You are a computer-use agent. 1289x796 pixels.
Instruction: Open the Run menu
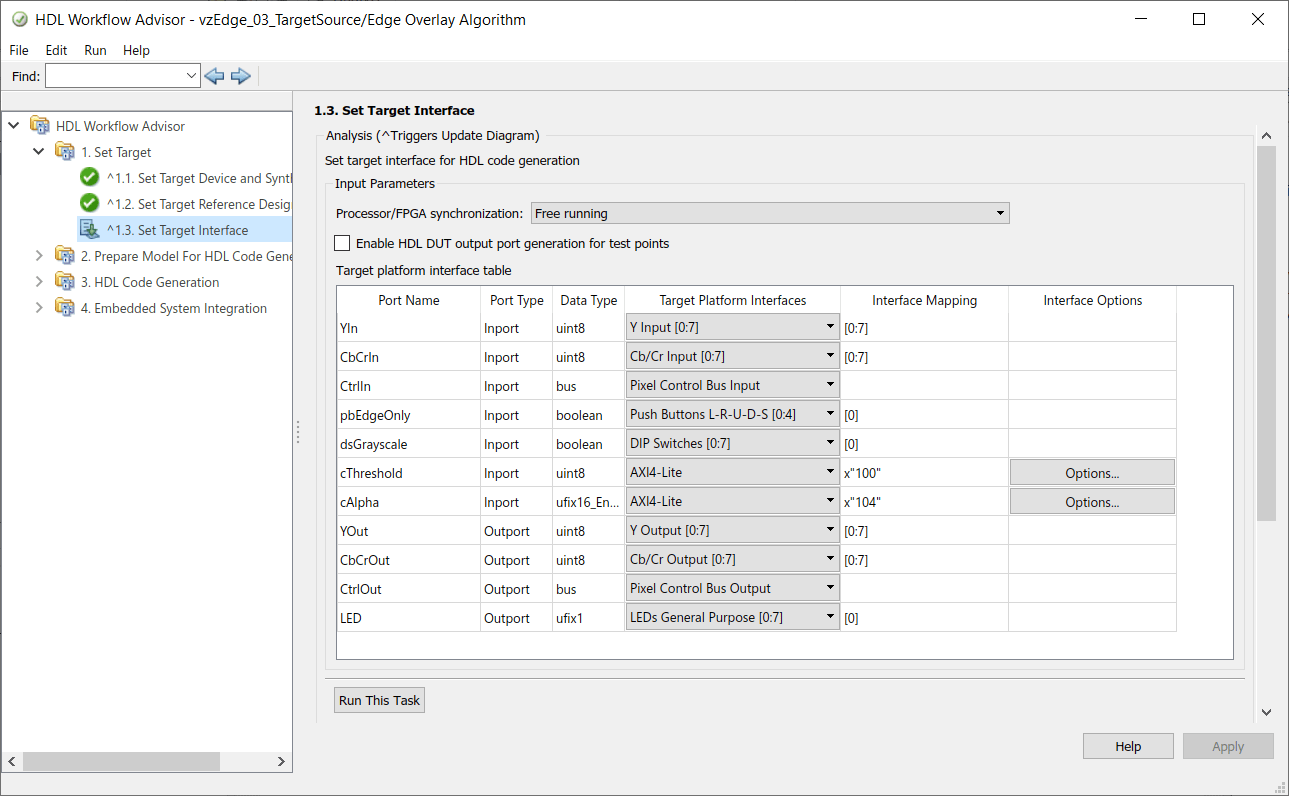point(95,50)
